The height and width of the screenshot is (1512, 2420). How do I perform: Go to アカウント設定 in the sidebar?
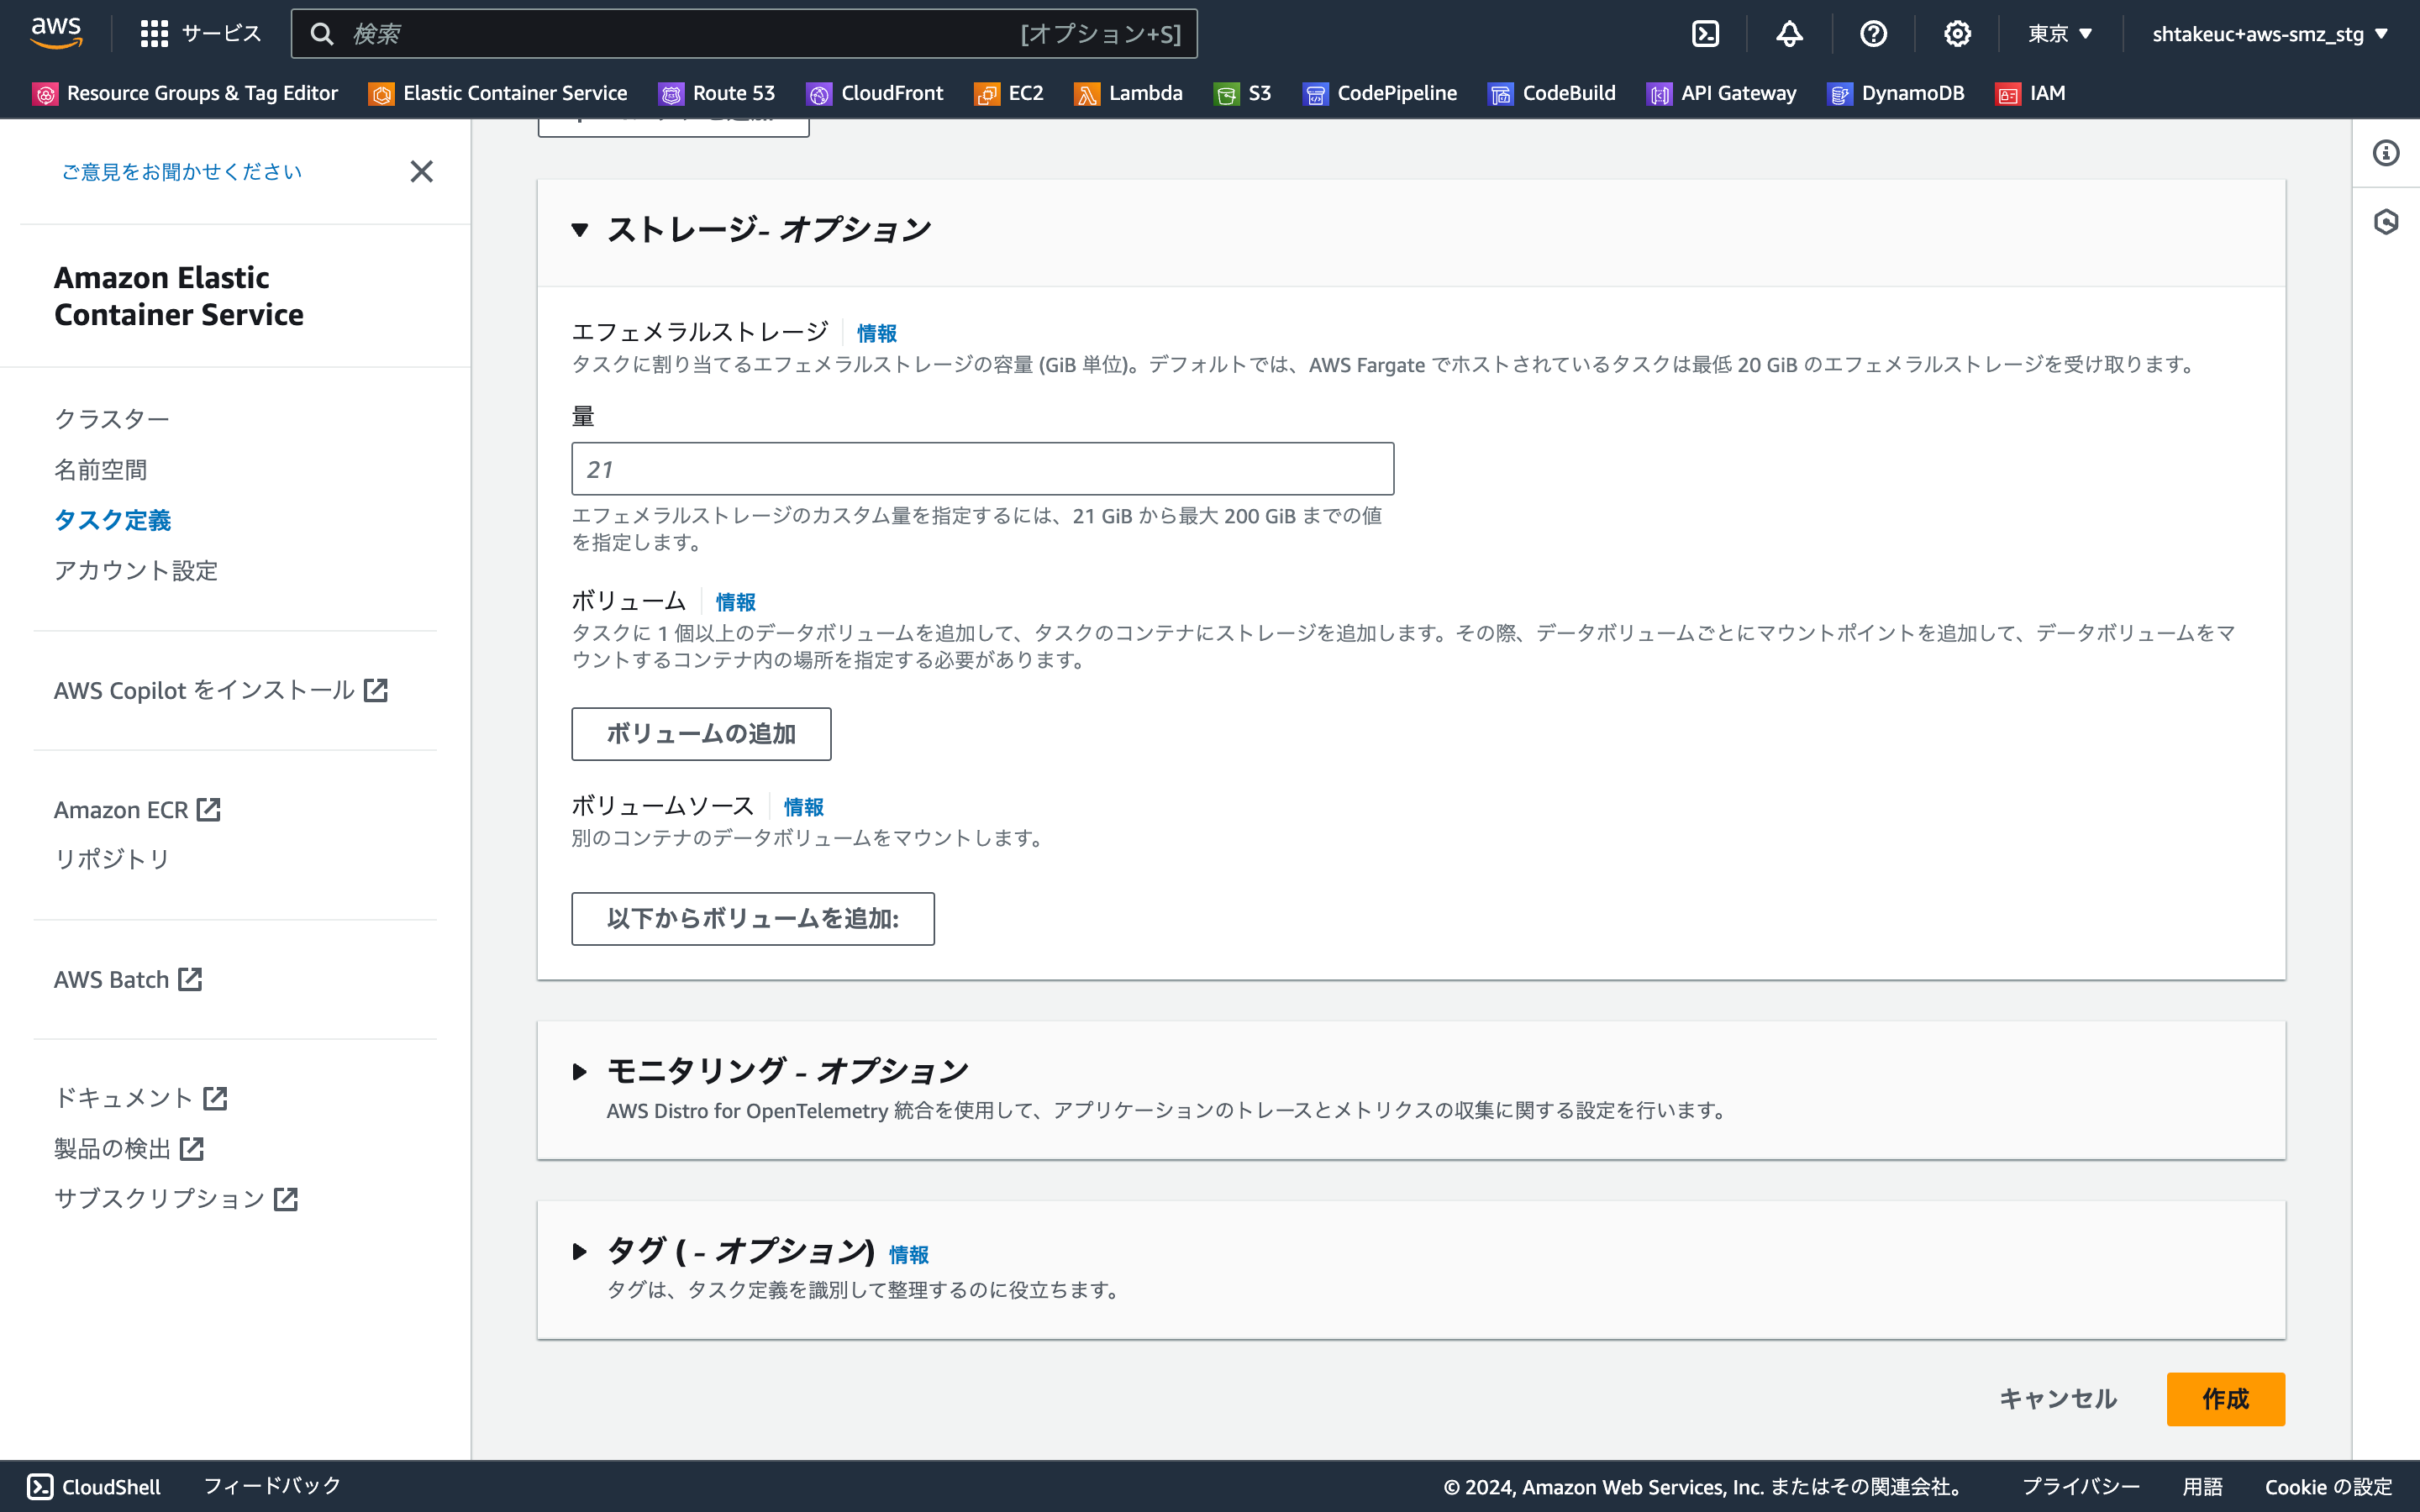tap(136, 570)
